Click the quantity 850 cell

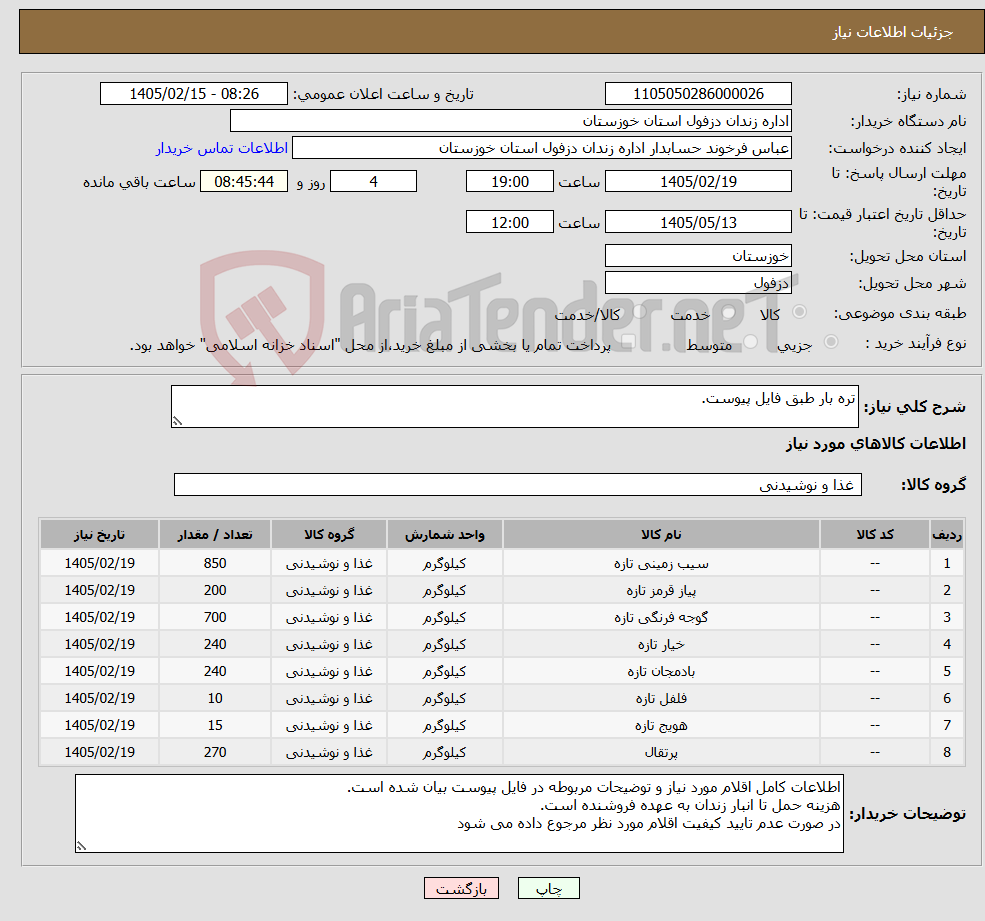pyautogui.click(x=215, y=564)
